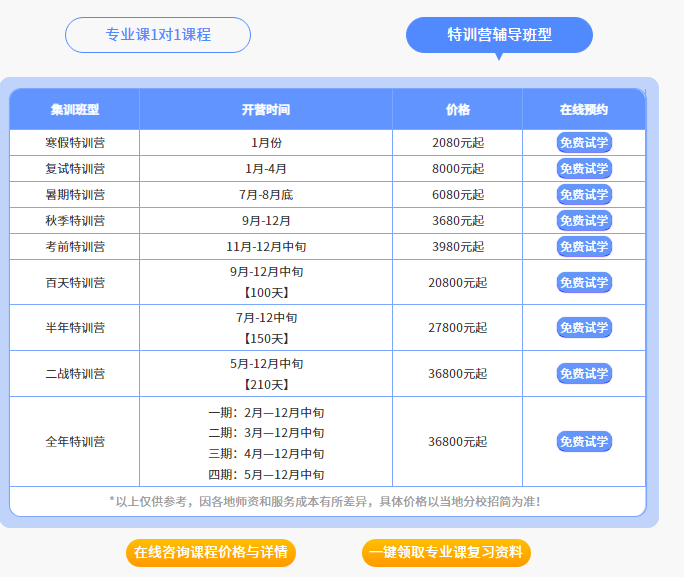This screenshot has height=577, width=684.
Task: Click the 27800元起 price cell
Action: click(x=458, y=328)
